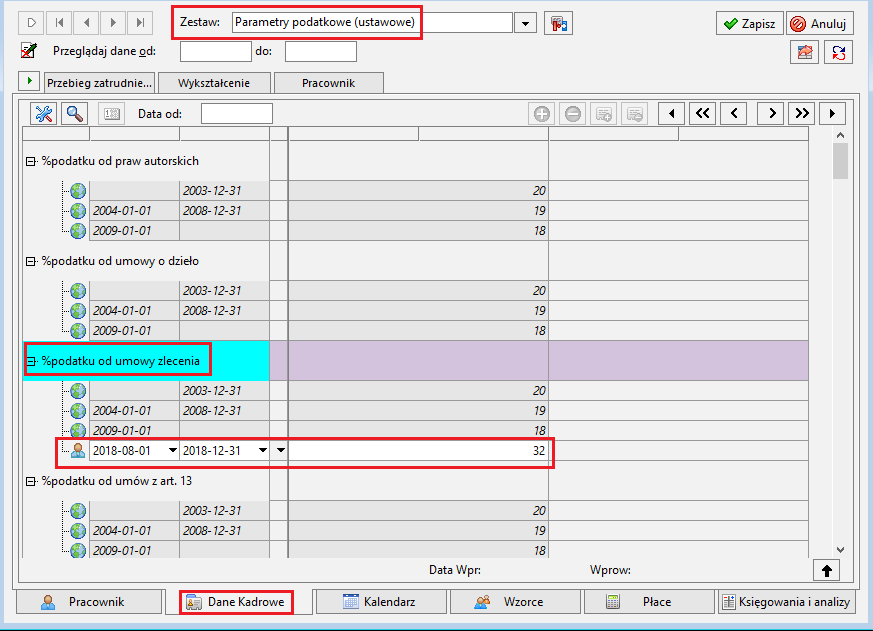Screen dimensions: 873x631
Task: Click the Anuluj cancel button
Action: click(820, 23)
